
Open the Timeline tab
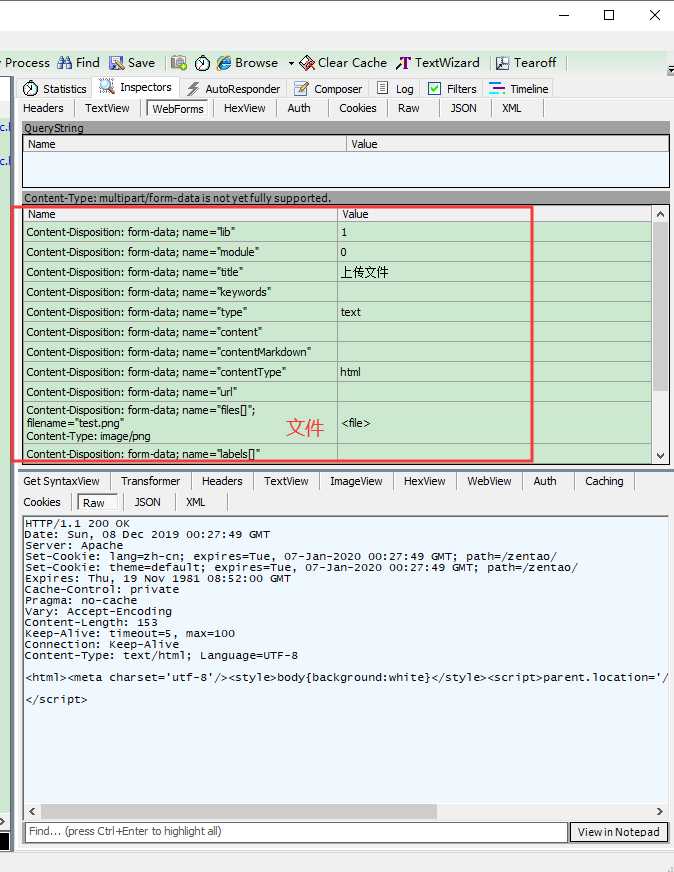519,89
